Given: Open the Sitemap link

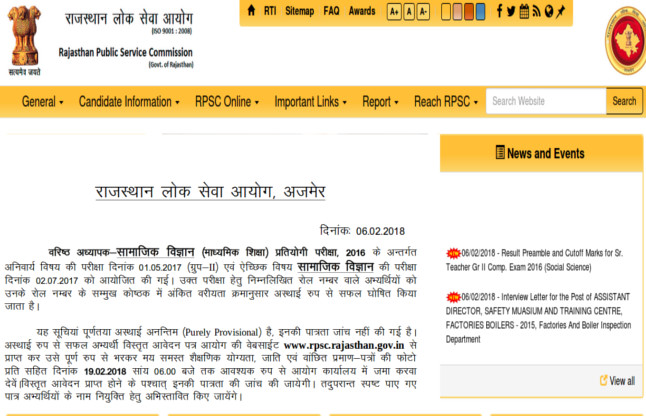Looking at the screenshot, I should pos(300,11).
